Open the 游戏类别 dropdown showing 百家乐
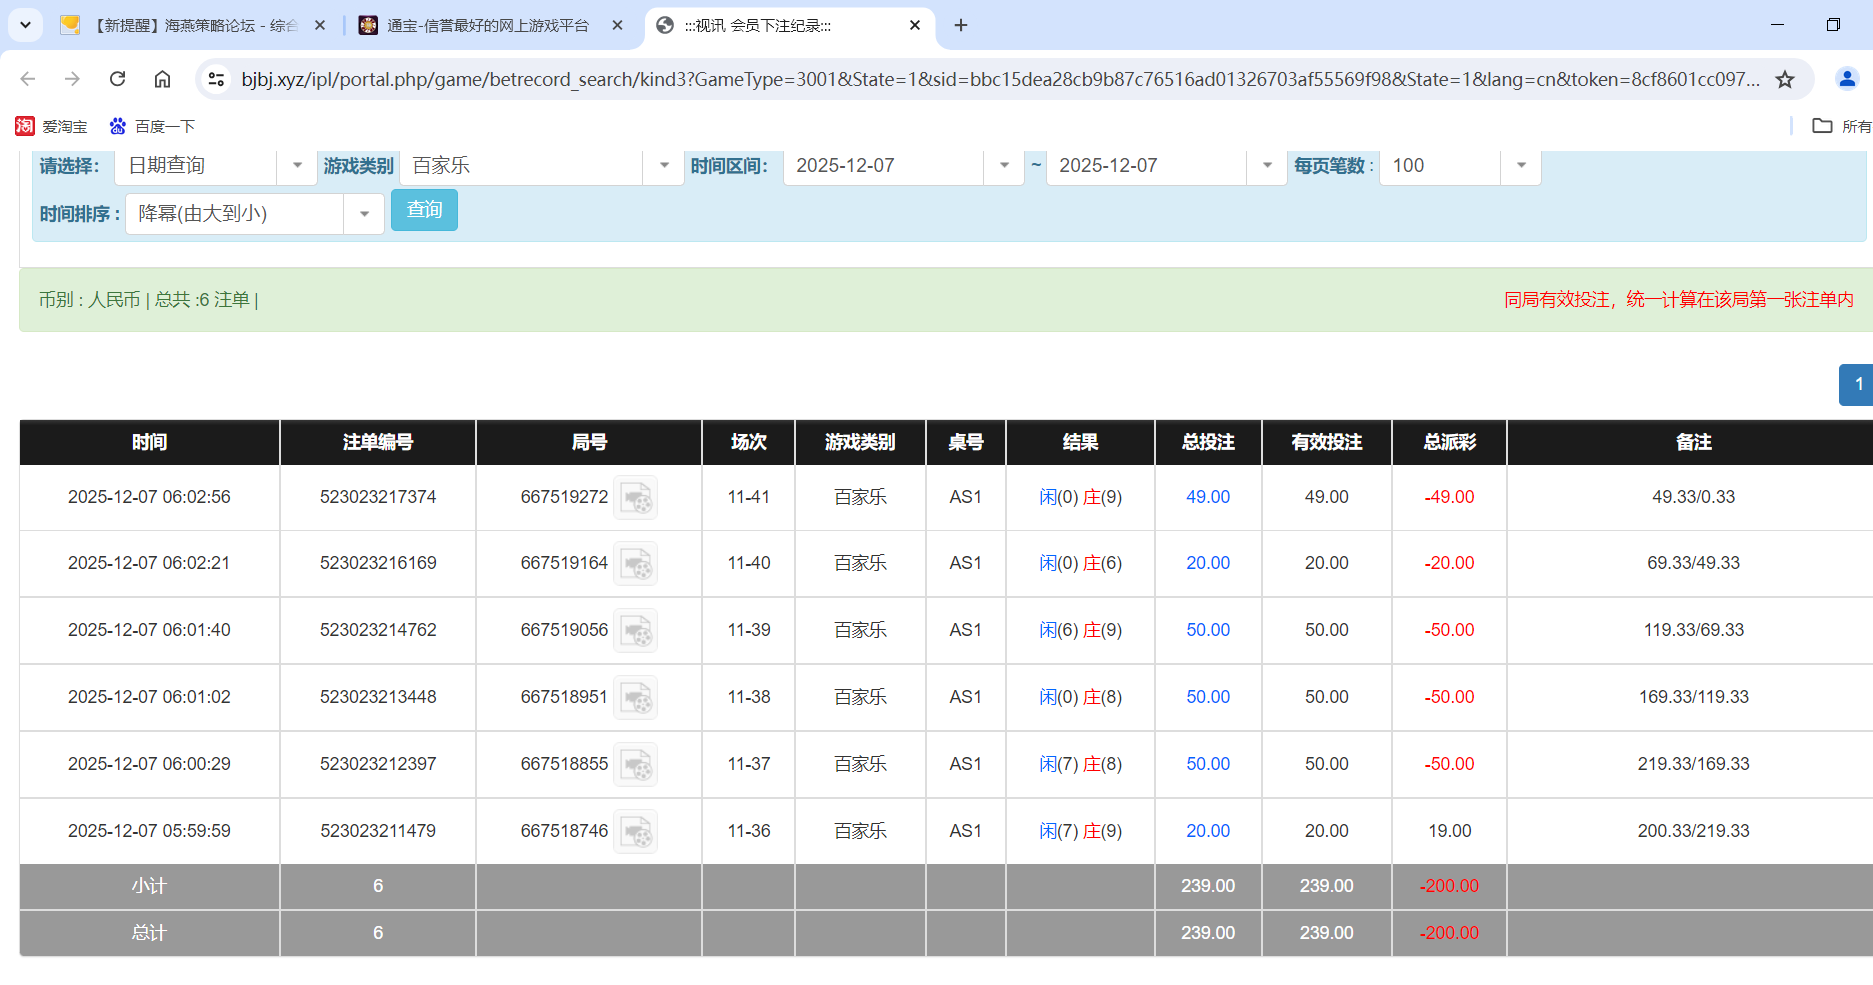The image size is (1873, 985). [663, 166]
